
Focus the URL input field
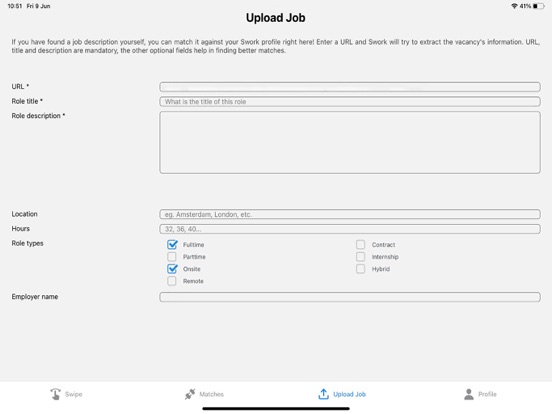[350, 87]
